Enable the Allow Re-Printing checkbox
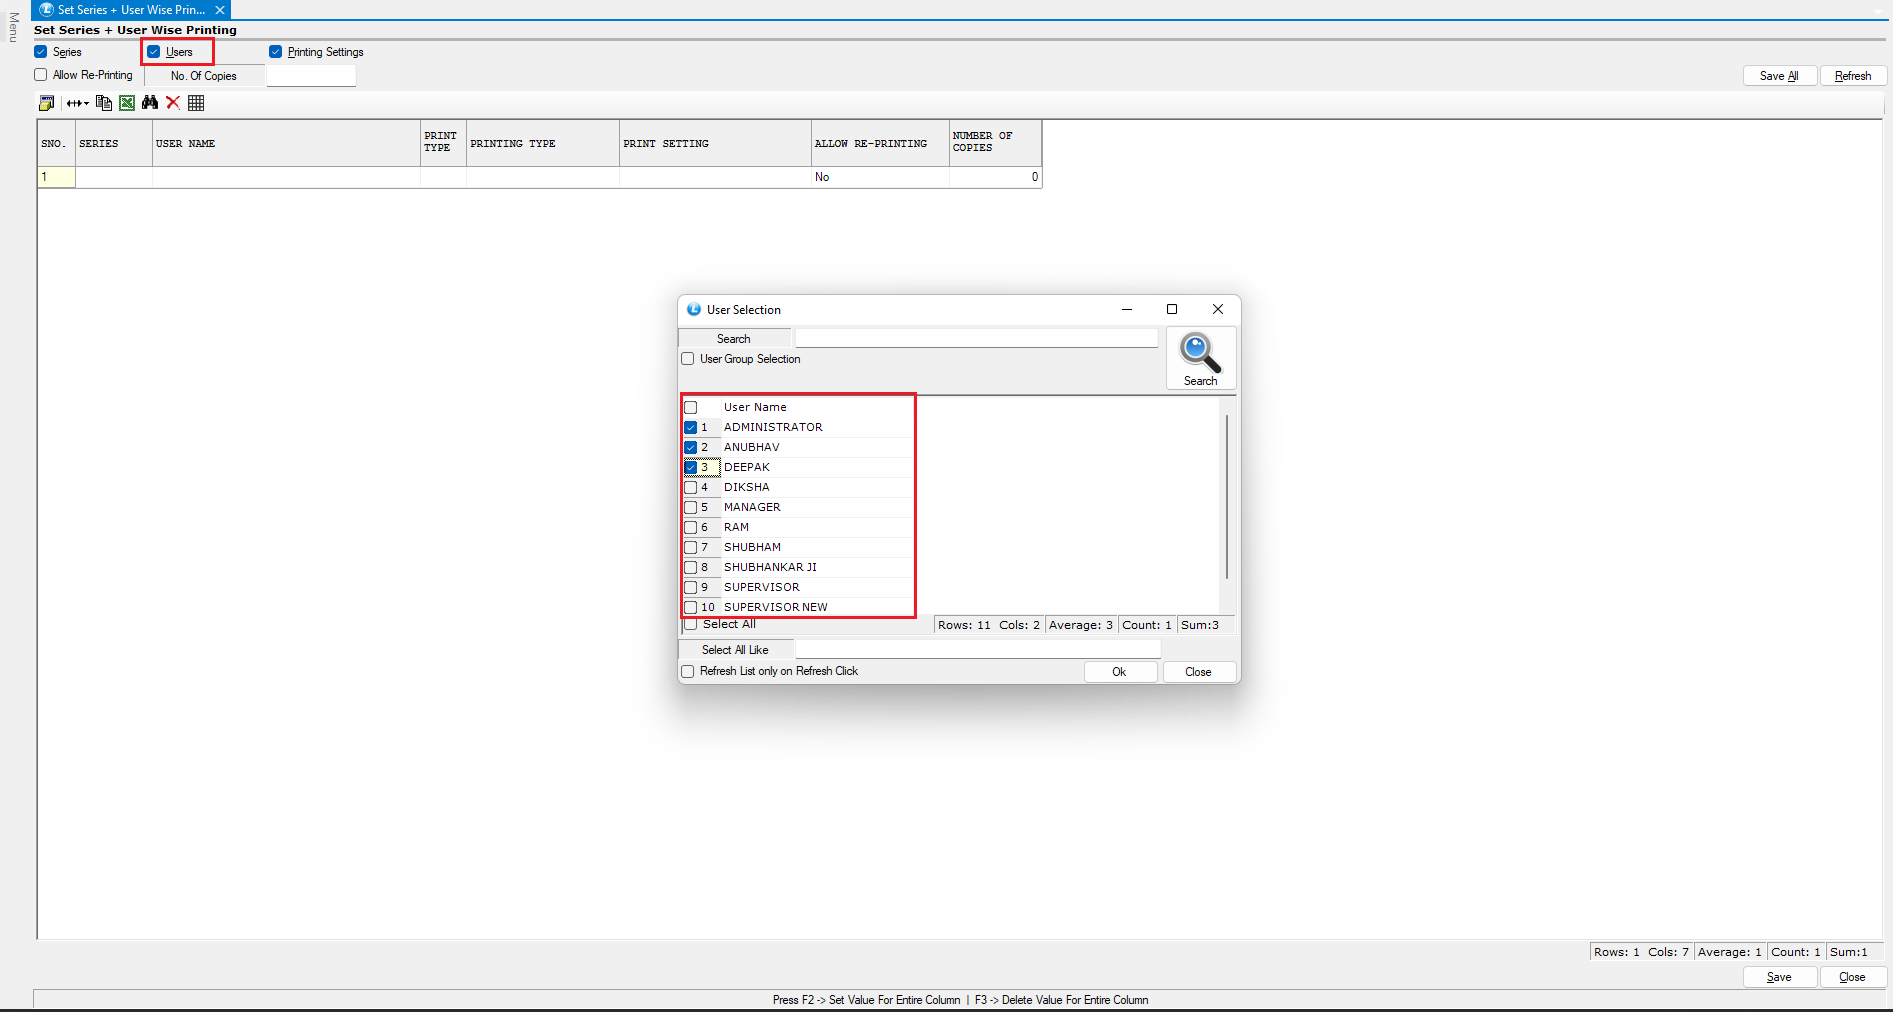 pyautogui.click(x=41, y=75)
